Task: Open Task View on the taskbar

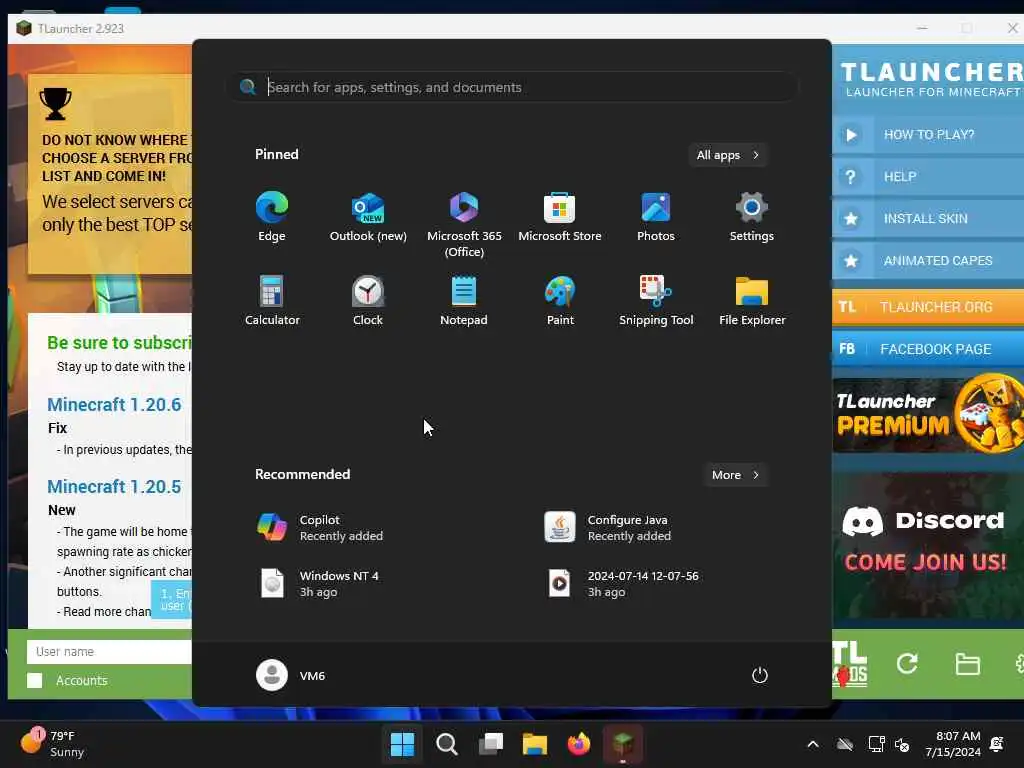Action: (x=490, y=744)
